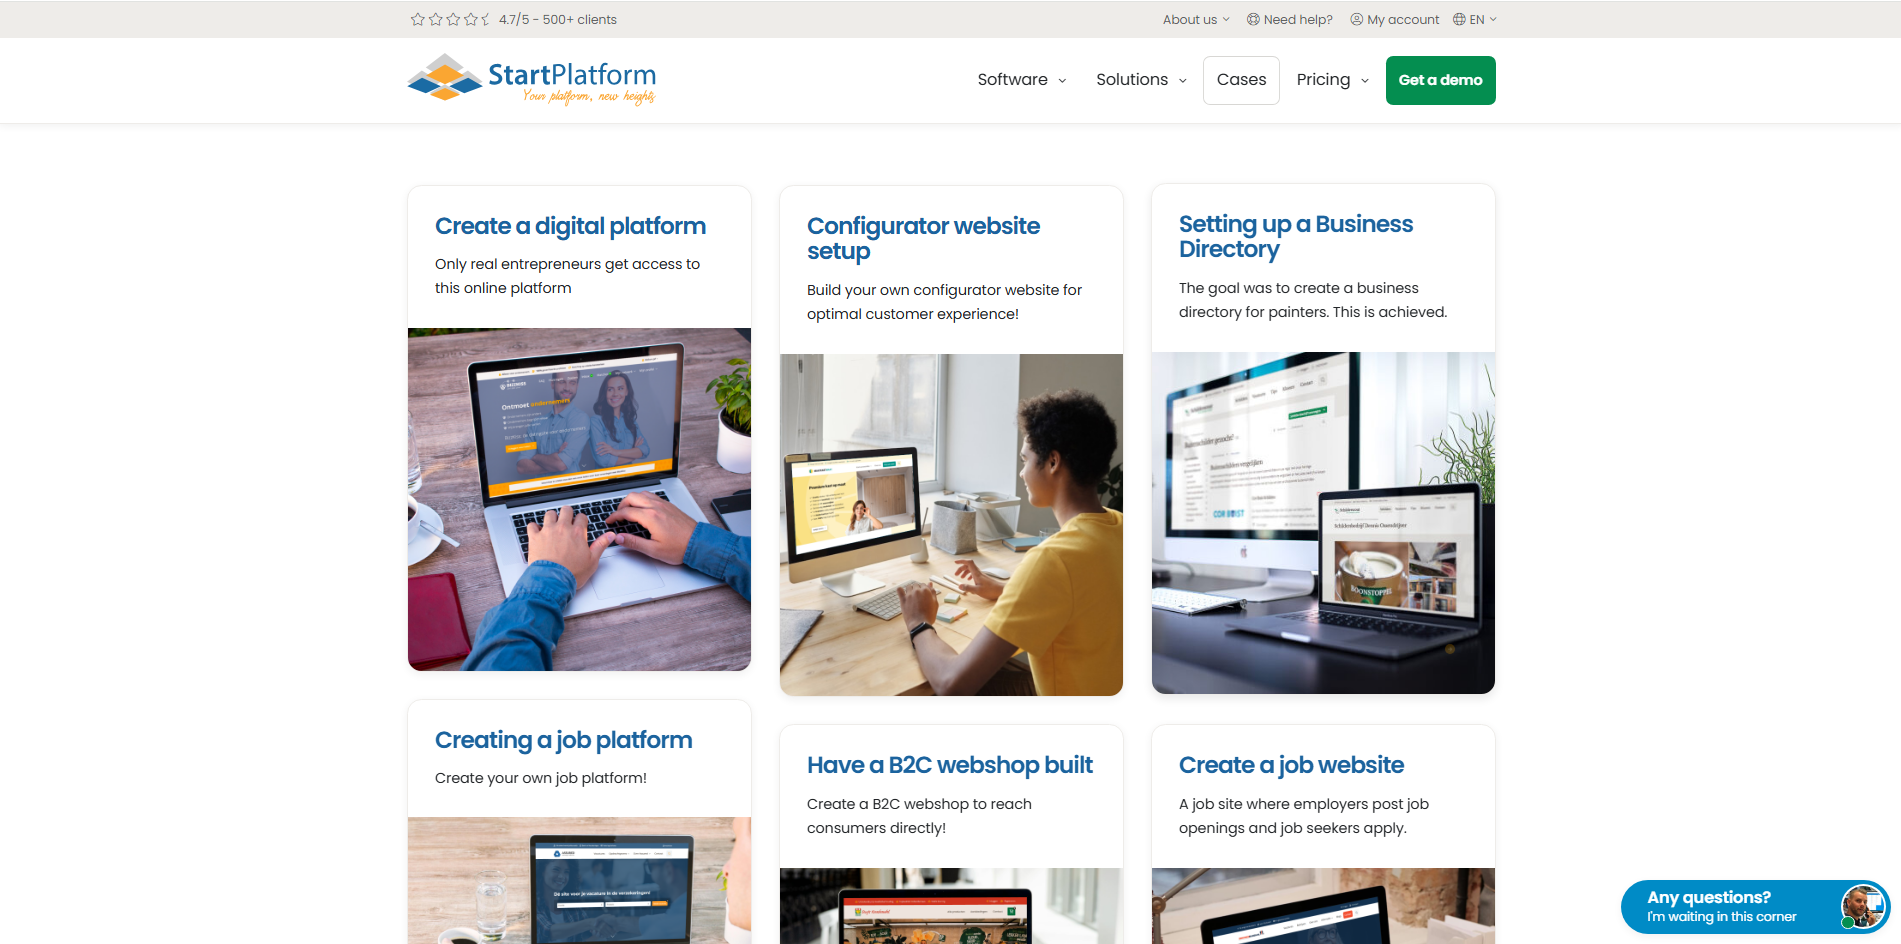Click the chat agent avatar

pos(1863,907)
